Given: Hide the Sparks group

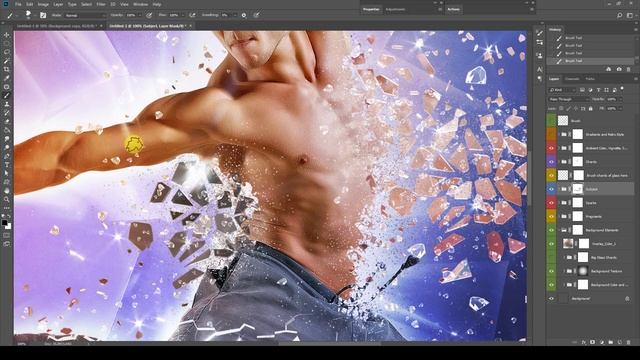Looking at the screenshot, I should (551, 202).
